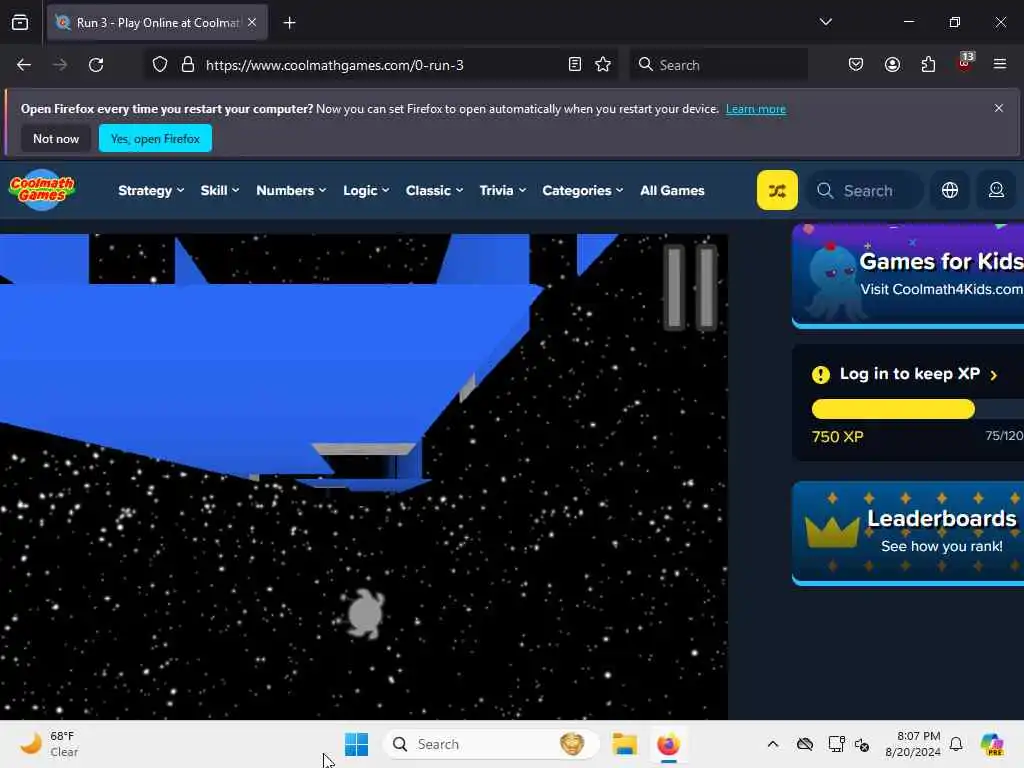Click the Coolmath Games logo
Screen dimensions: 1024x768
[42, 189]
